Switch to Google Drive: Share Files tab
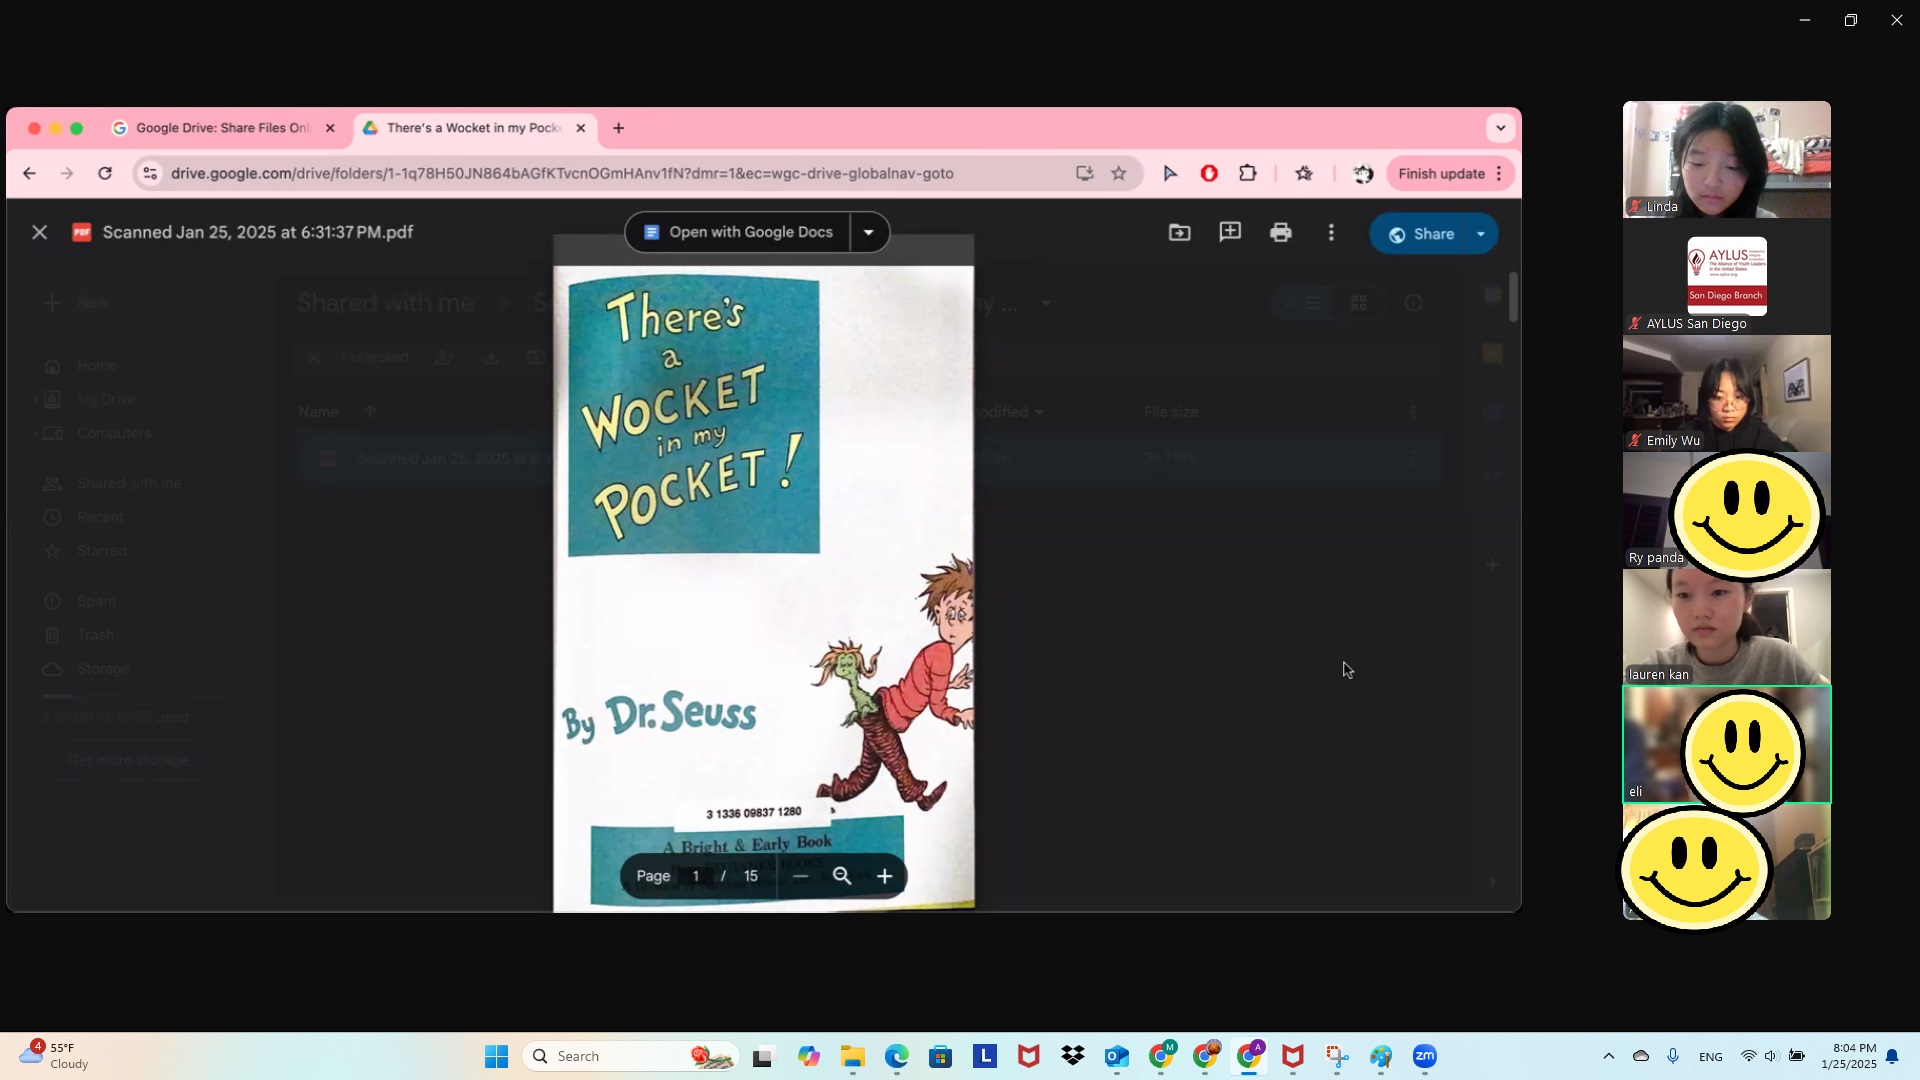This screenshot has width=1920, height=1080. [x=222, y=128]
